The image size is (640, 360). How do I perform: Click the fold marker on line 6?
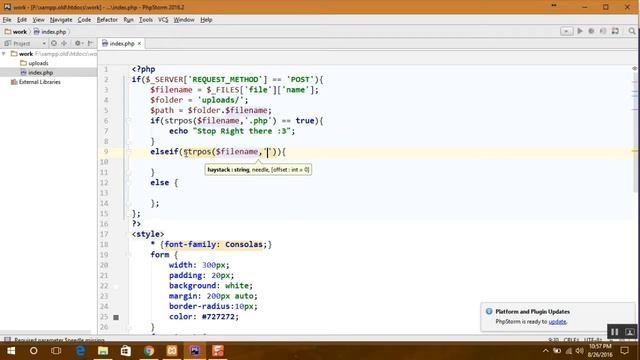point(128,120)
